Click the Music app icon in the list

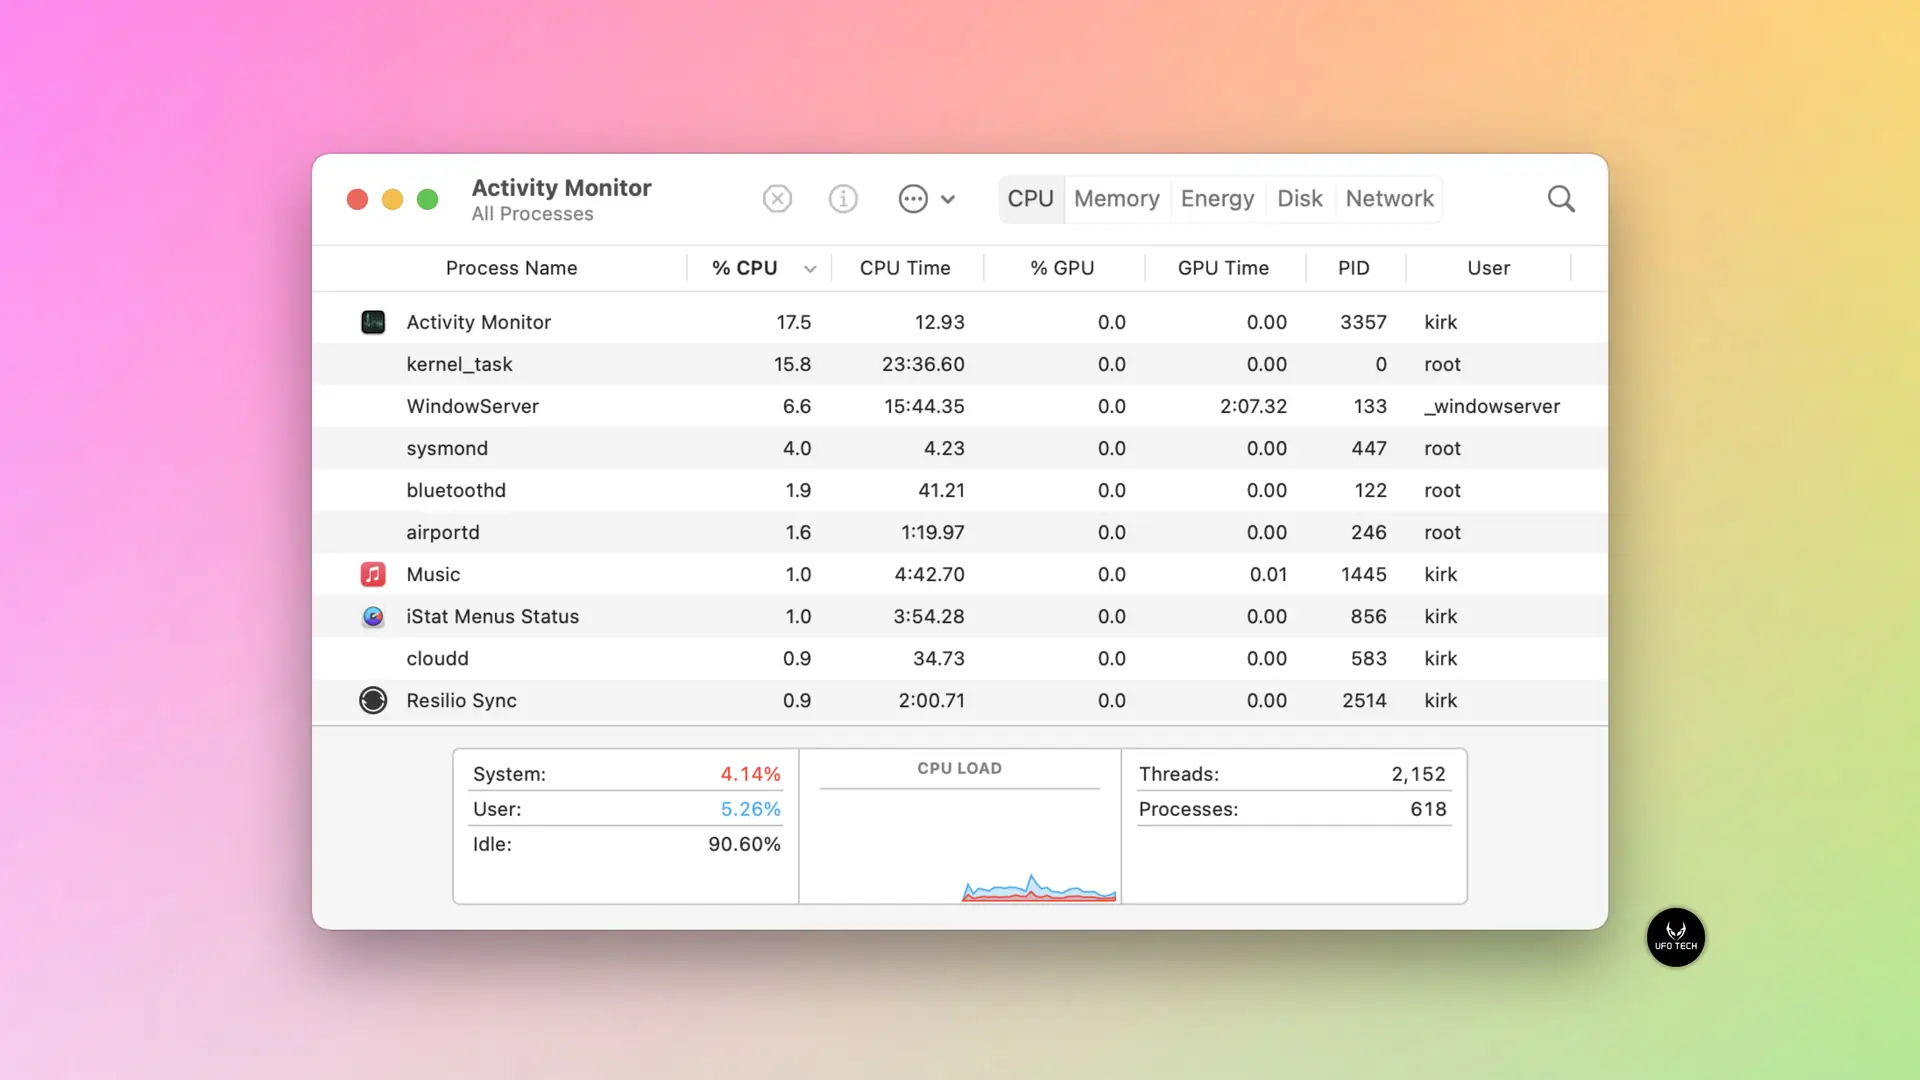click(373, 574)
